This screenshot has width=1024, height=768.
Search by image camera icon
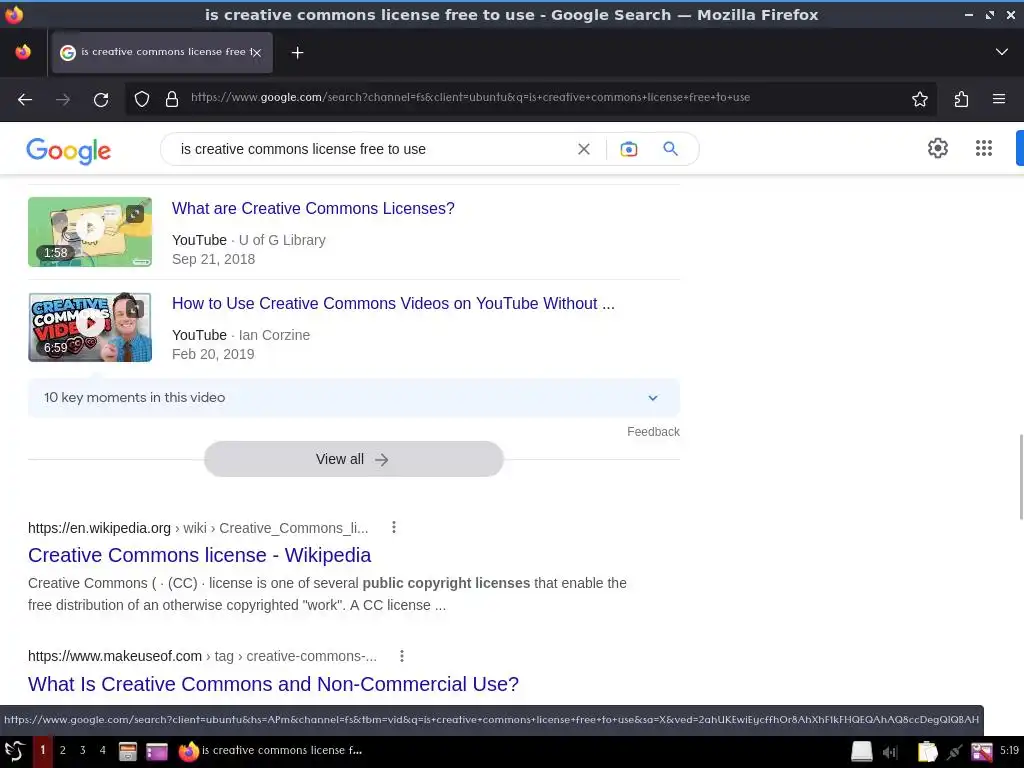(628, 149)
